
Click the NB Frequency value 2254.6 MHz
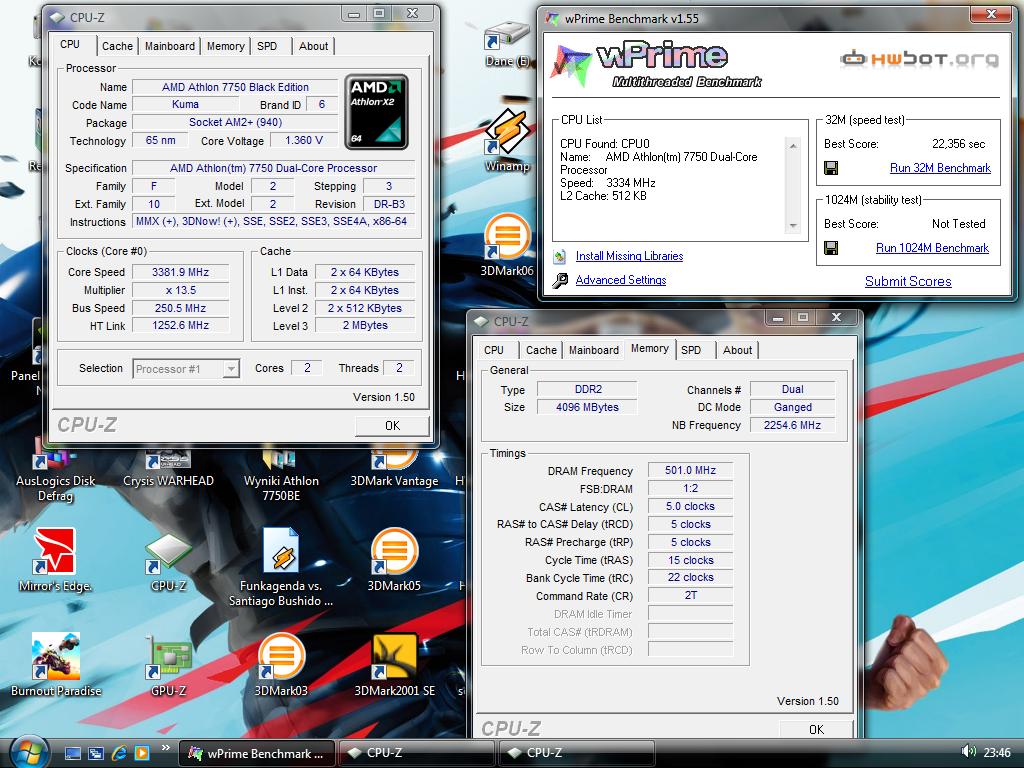click(792, 425)
